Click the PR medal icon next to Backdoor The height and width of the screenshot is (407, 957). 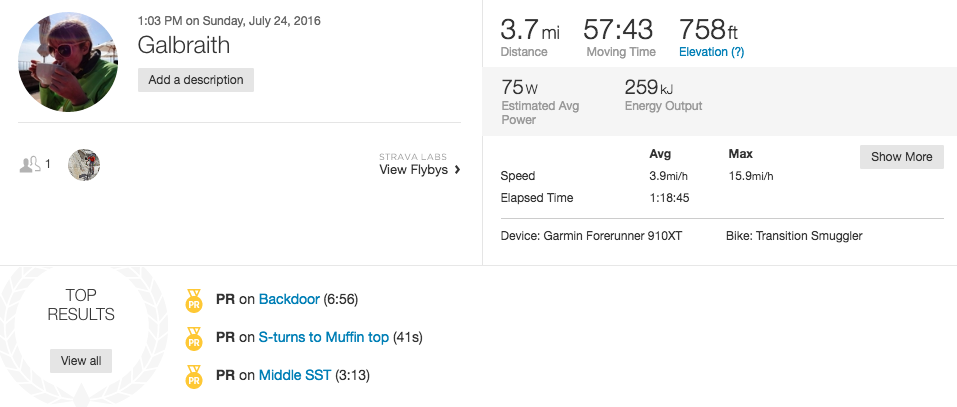tap(193, 300)
